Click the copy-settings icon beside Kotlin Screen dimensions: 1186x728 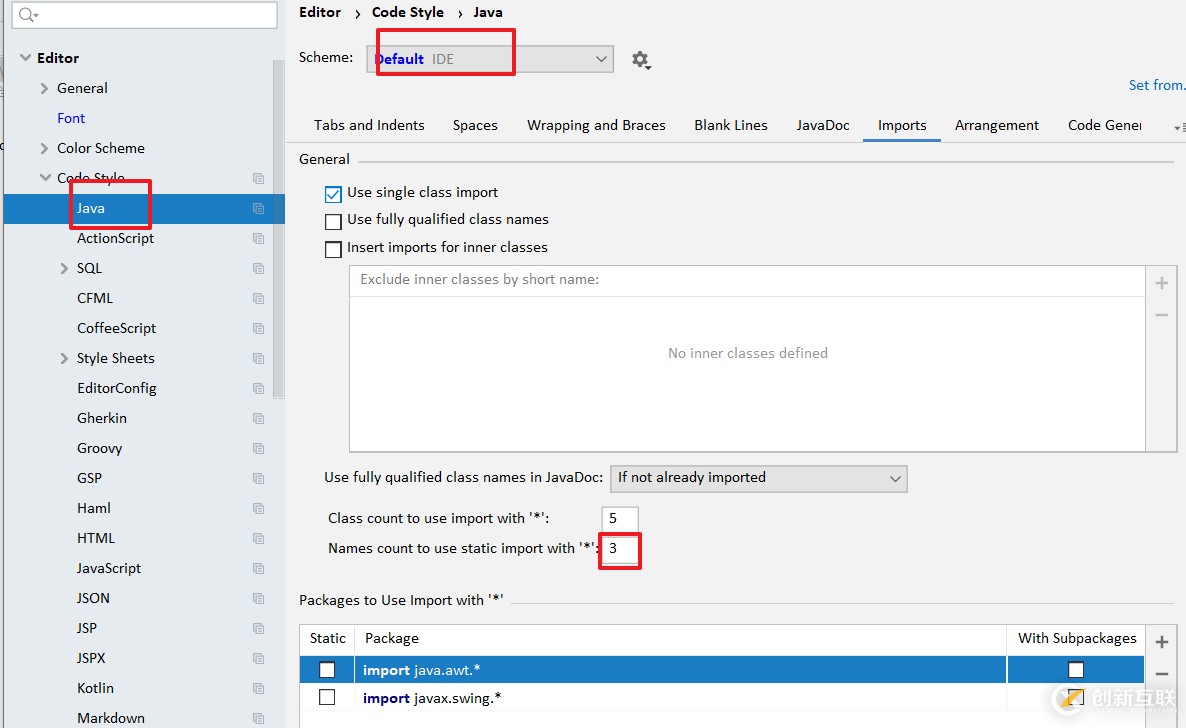coord(259,689)
